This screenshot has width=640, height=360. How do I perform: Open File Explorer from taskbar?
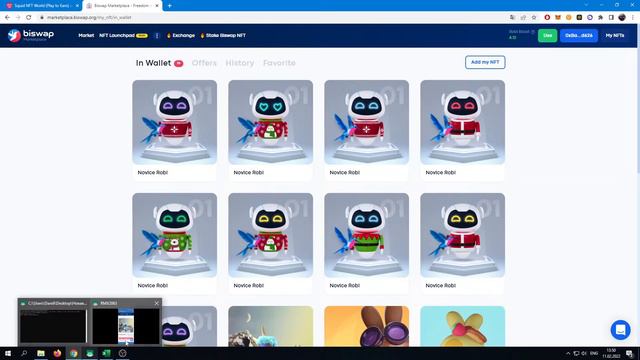click(41, 353)
